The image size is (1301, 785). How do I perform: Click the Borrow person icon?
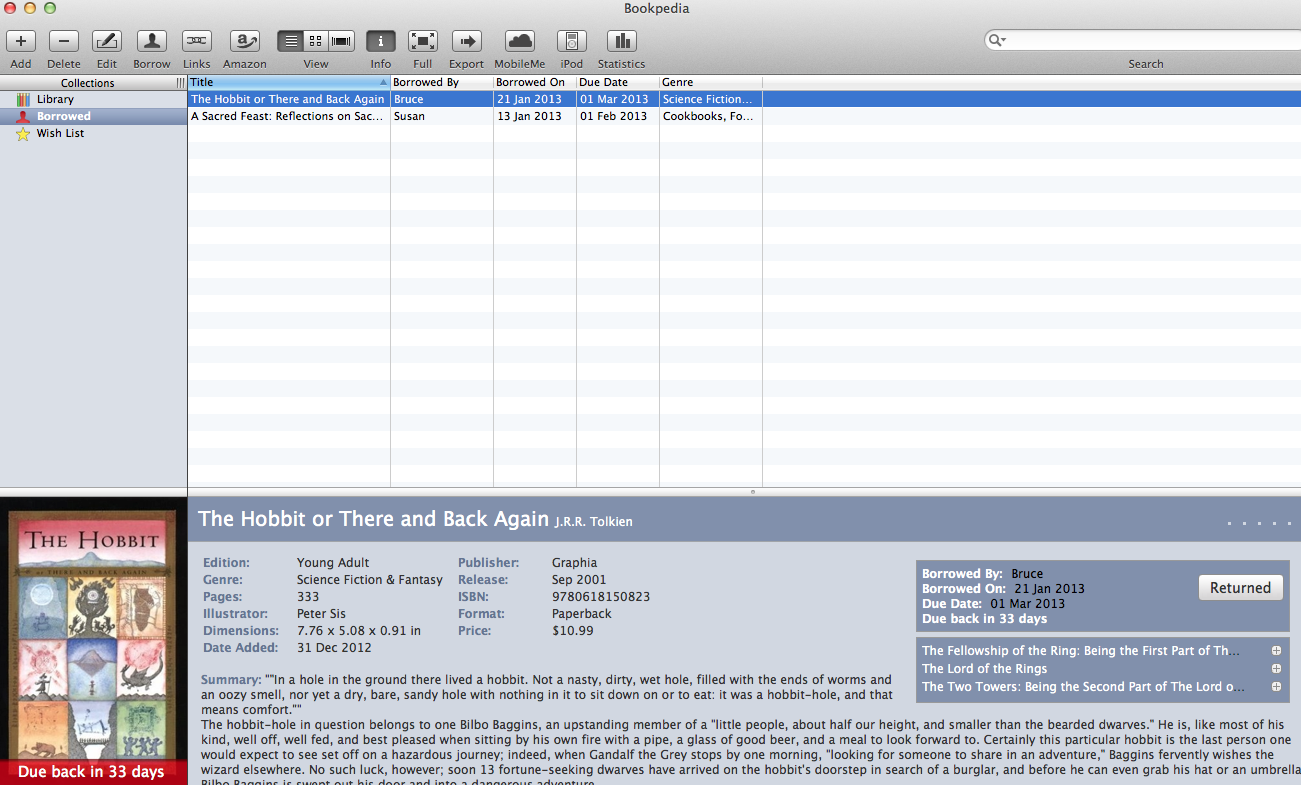[x=152, y=41]
